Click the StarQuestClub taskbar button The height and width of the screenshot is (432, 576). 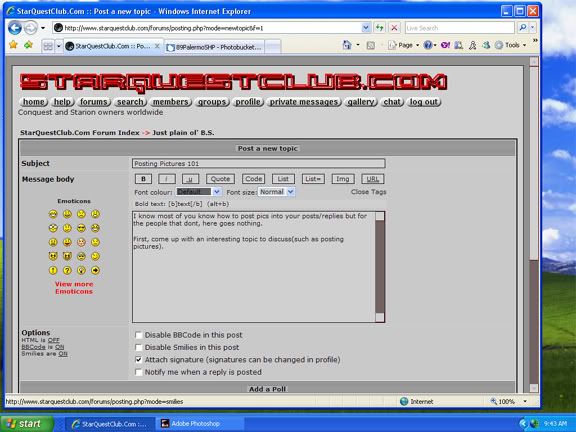point(109,424)
